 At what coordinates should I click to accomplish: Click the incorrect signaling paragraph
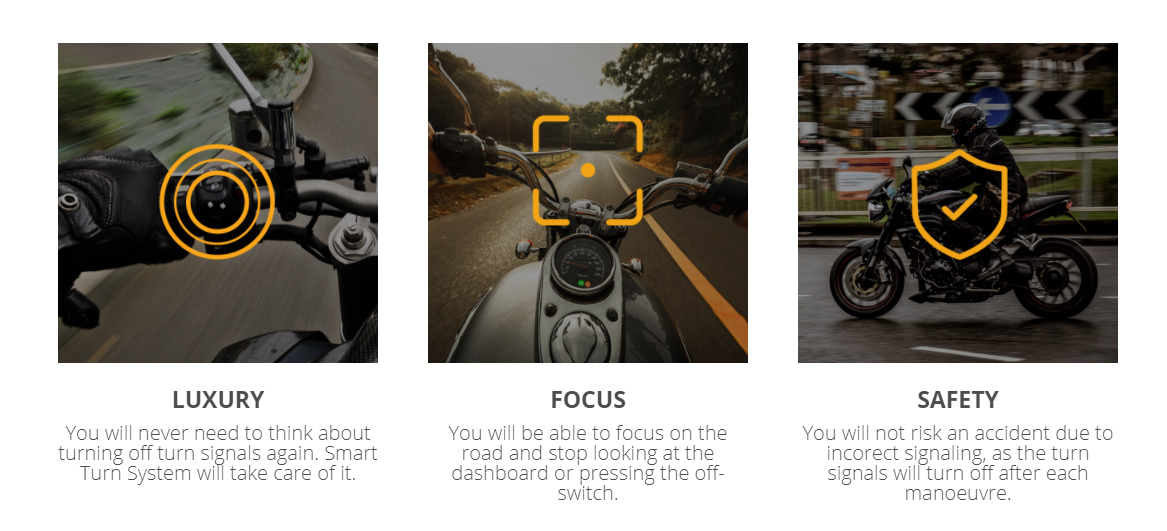958,462
